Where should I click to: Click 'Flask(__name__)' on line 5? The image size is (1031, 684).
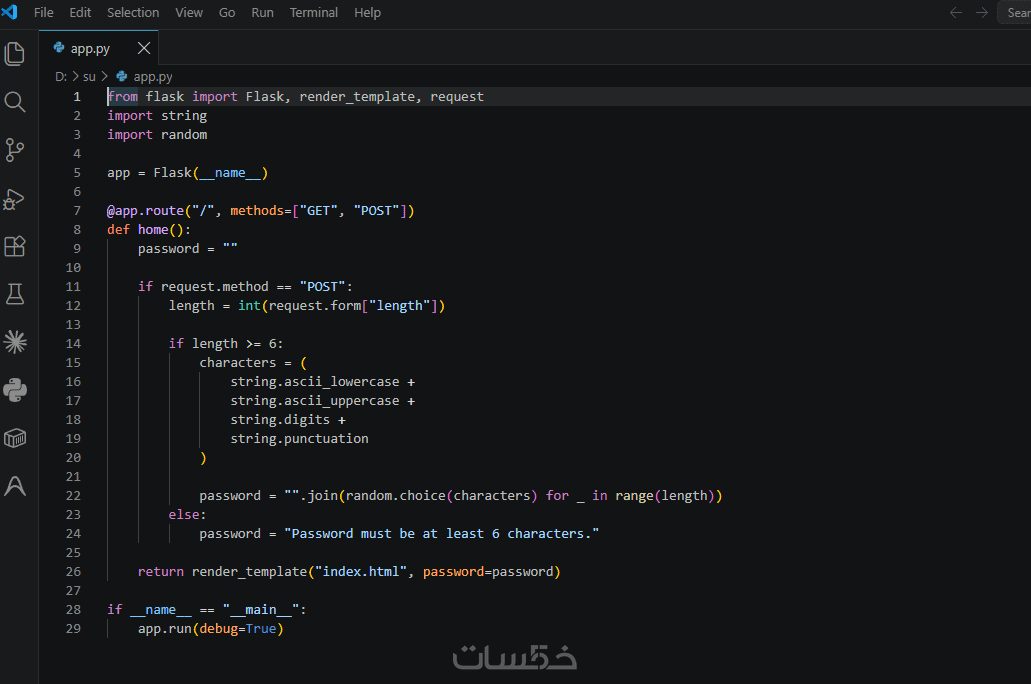tap(210, 173)
